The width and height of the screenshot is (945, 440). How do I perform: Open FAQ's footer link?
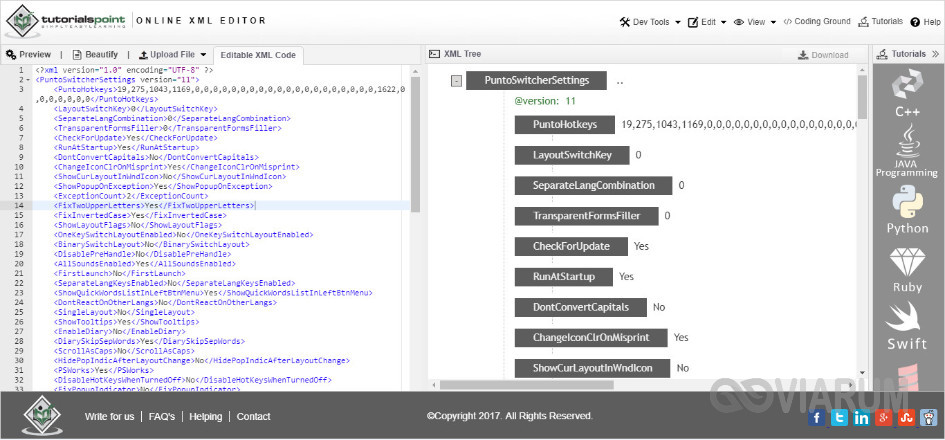pyautogui.click(x=162, y=416)
